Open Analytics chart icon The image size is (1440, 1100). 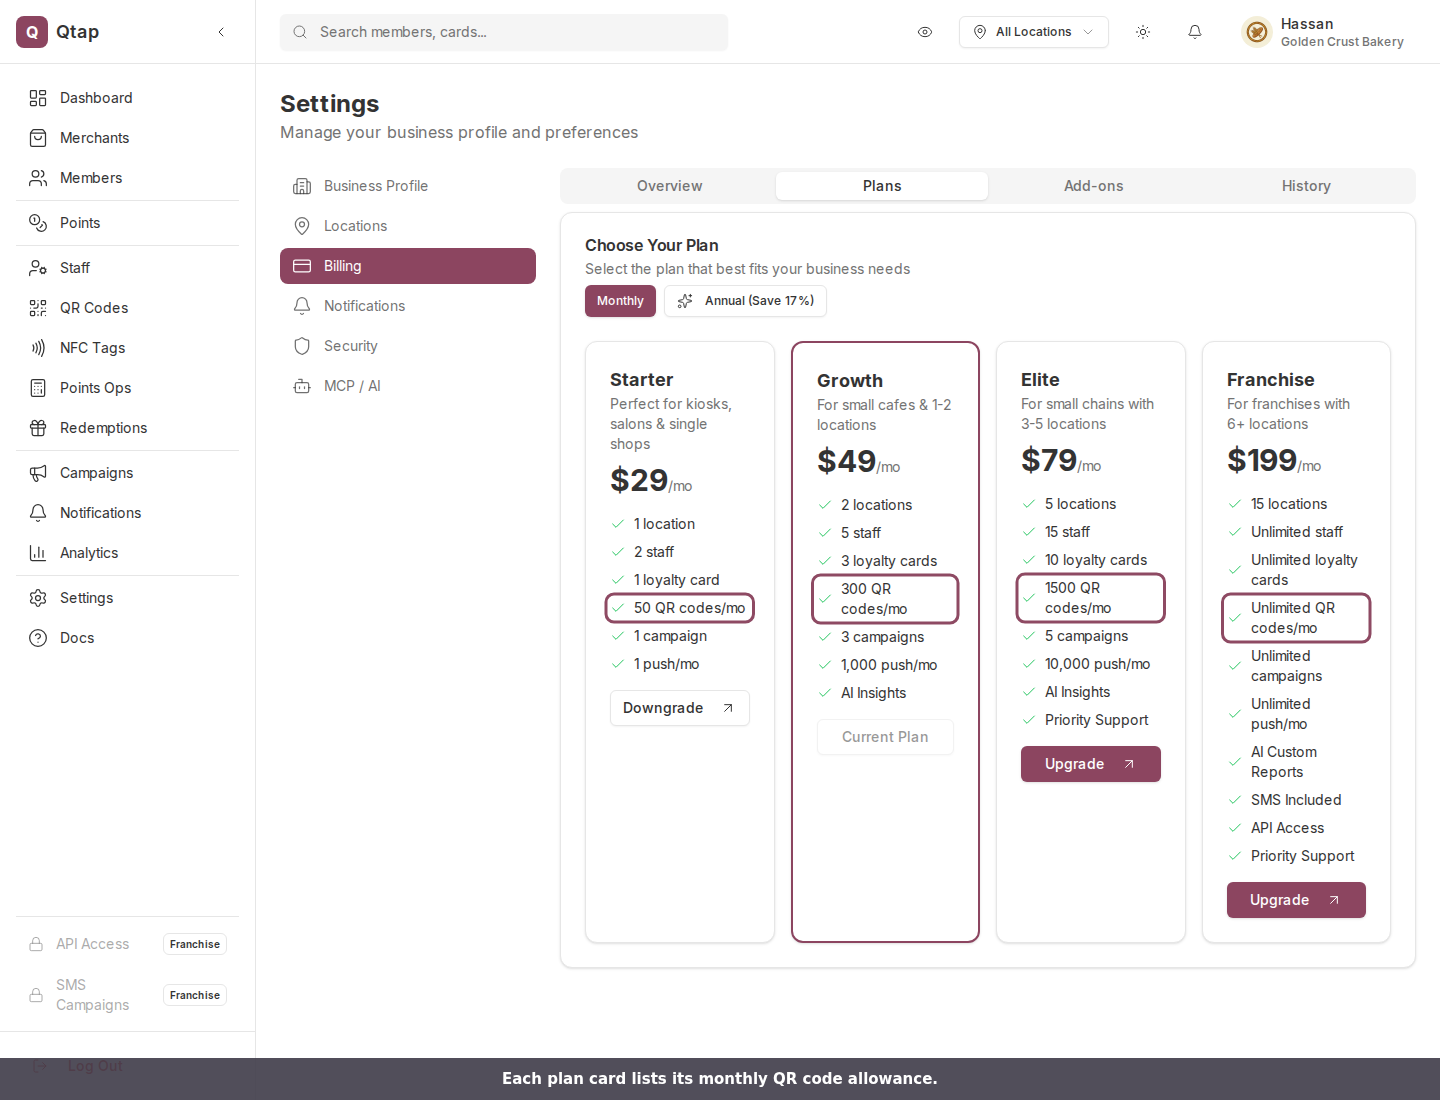click(38, 553)
